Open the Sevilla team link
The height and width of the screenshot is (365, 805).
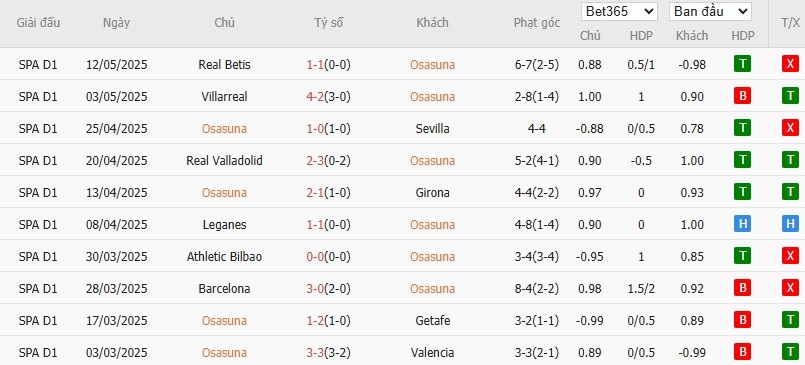click(432, 129)
